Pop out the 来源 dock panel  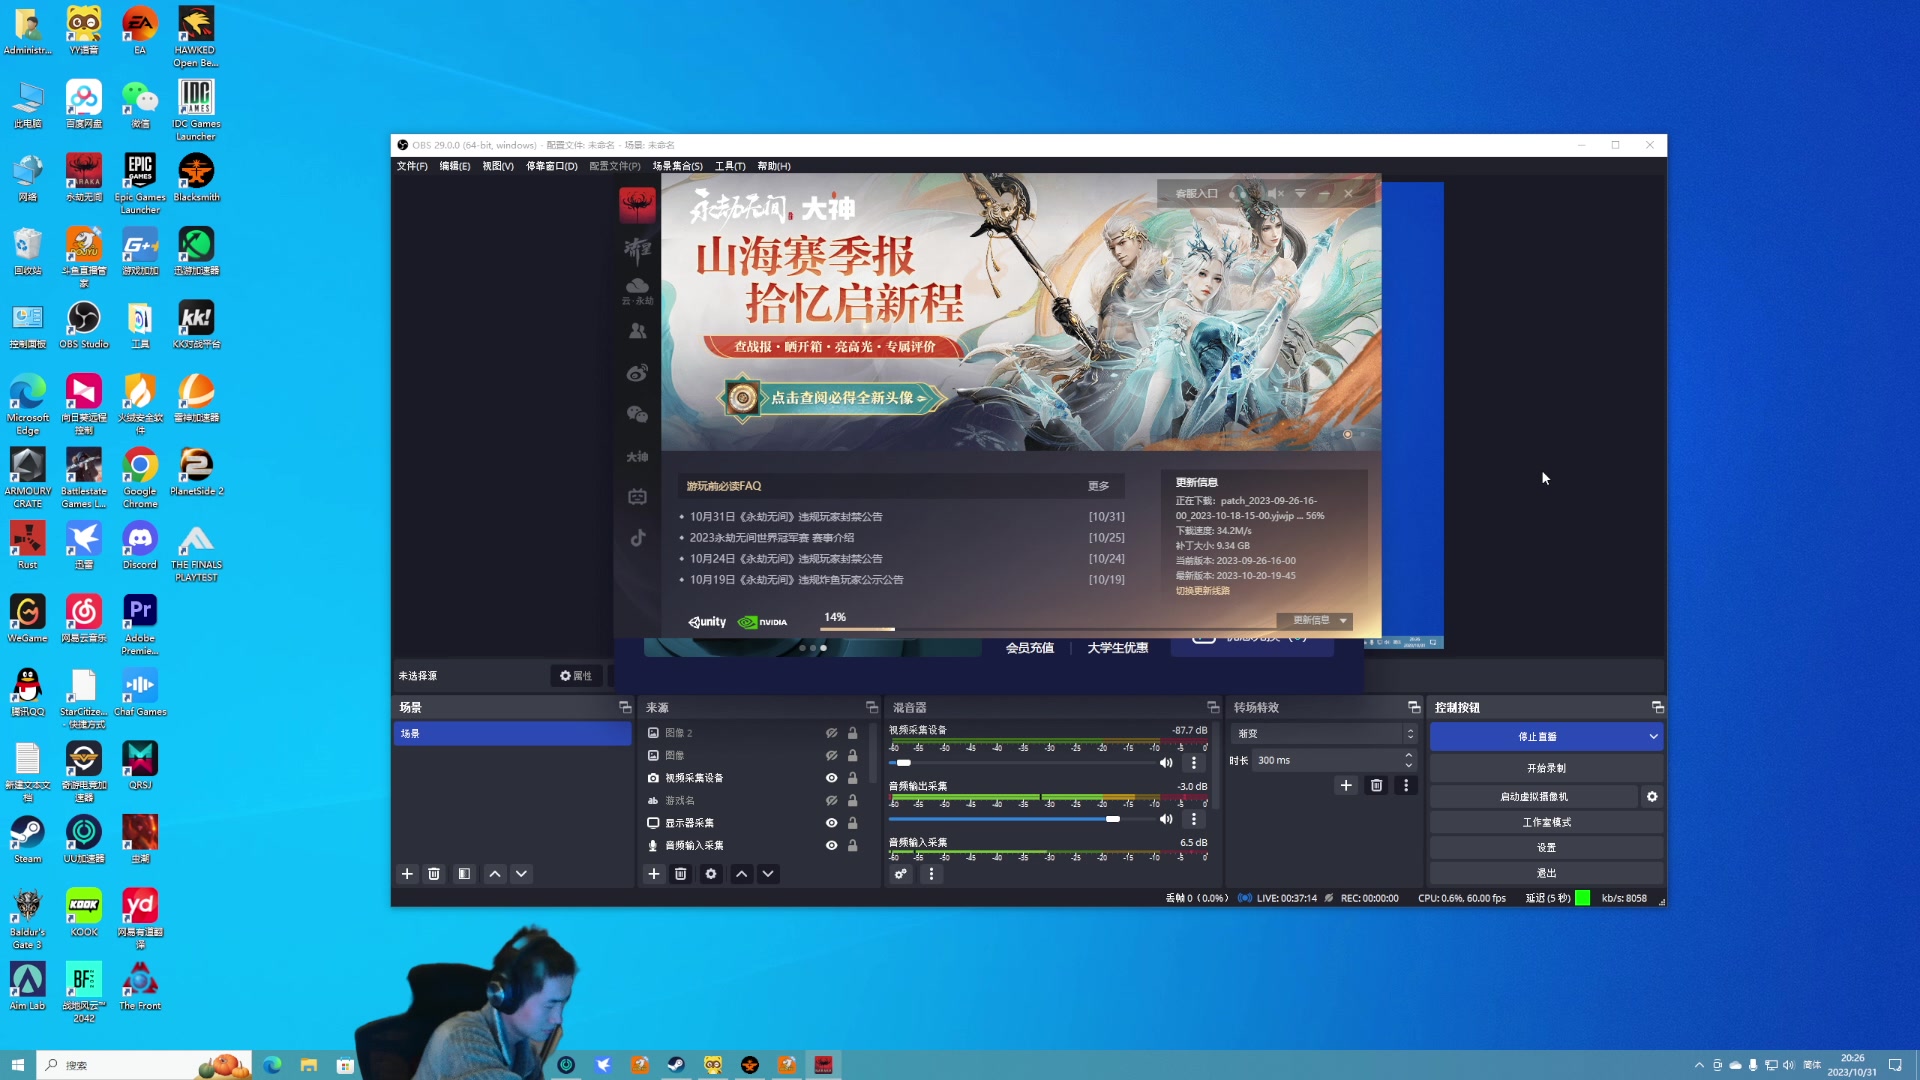pos(872,707)
